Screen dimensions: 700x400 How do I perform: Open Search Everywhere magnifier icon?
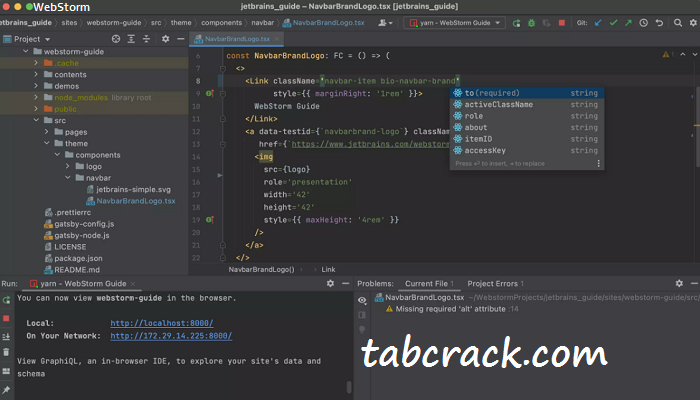(x=678, y=23)
